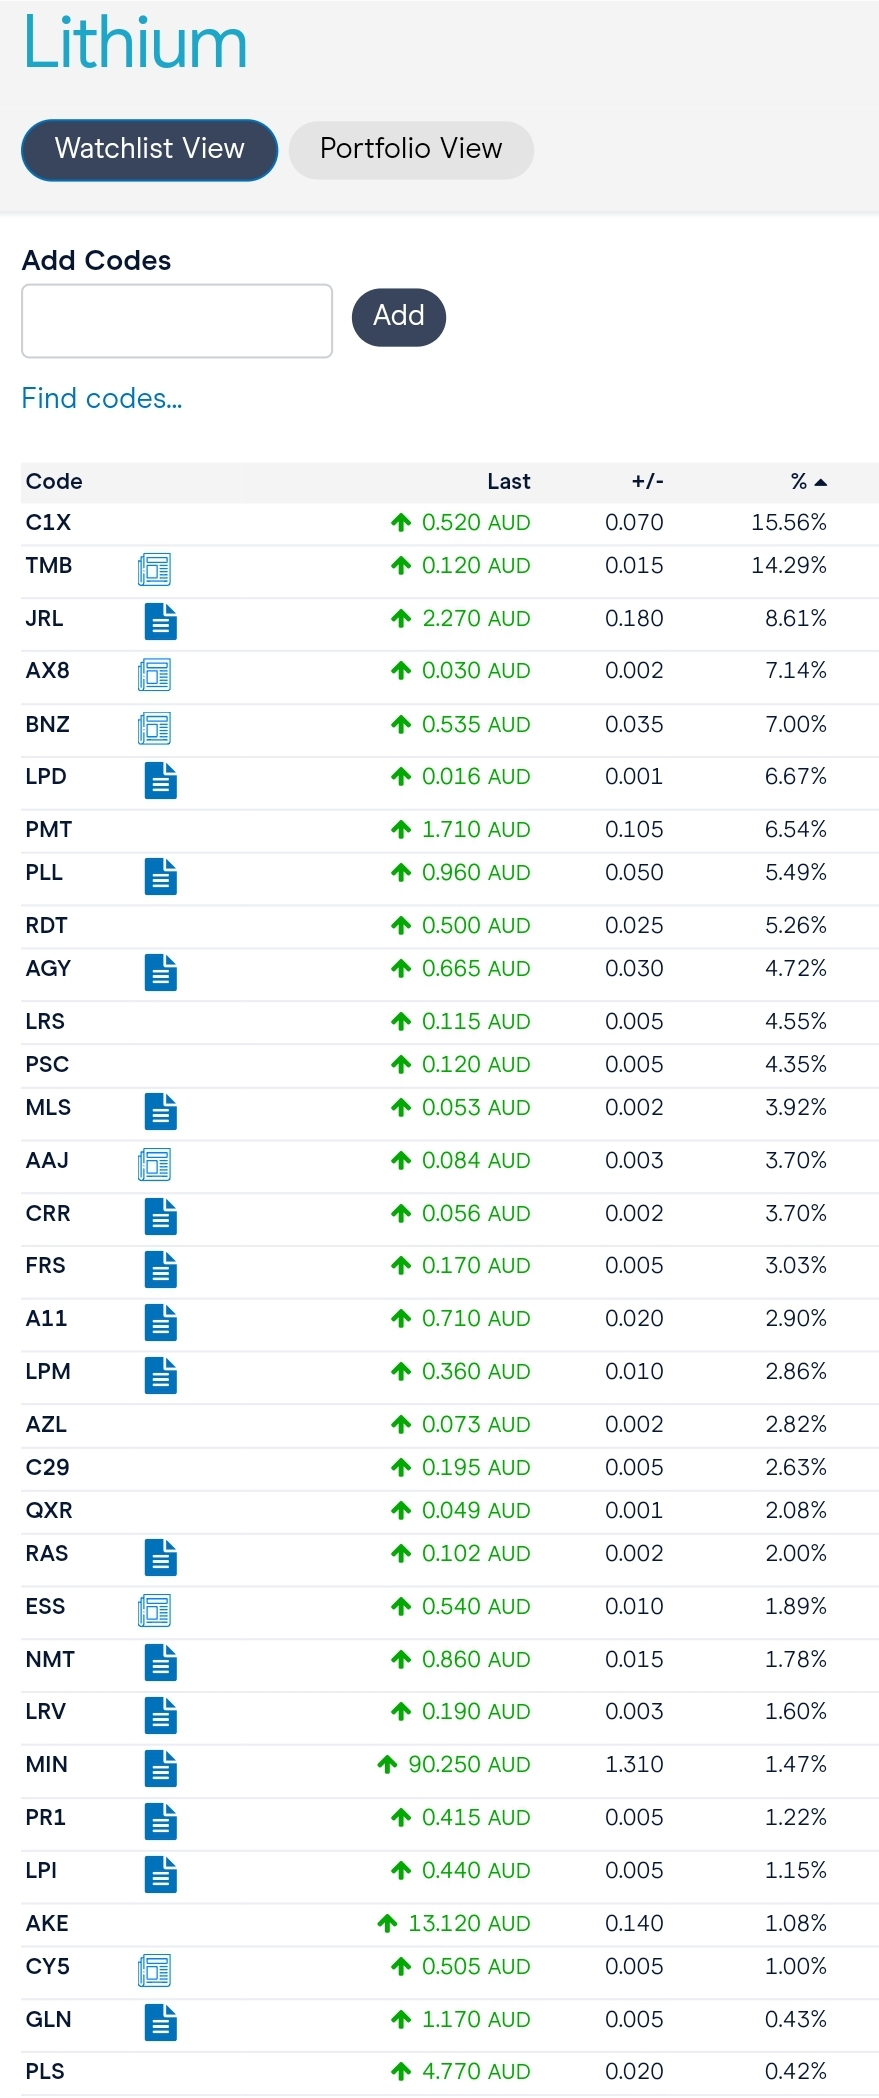Open the news icon beside AAJ

pos(155,1164)
